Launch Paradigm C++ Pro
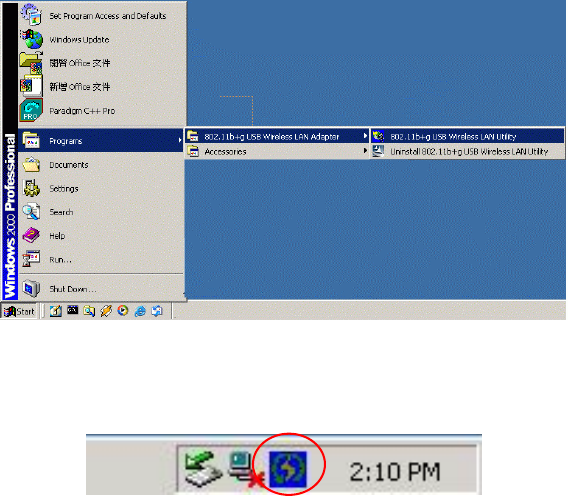Screen dimensions: 568x496 (x=102, y=111)
